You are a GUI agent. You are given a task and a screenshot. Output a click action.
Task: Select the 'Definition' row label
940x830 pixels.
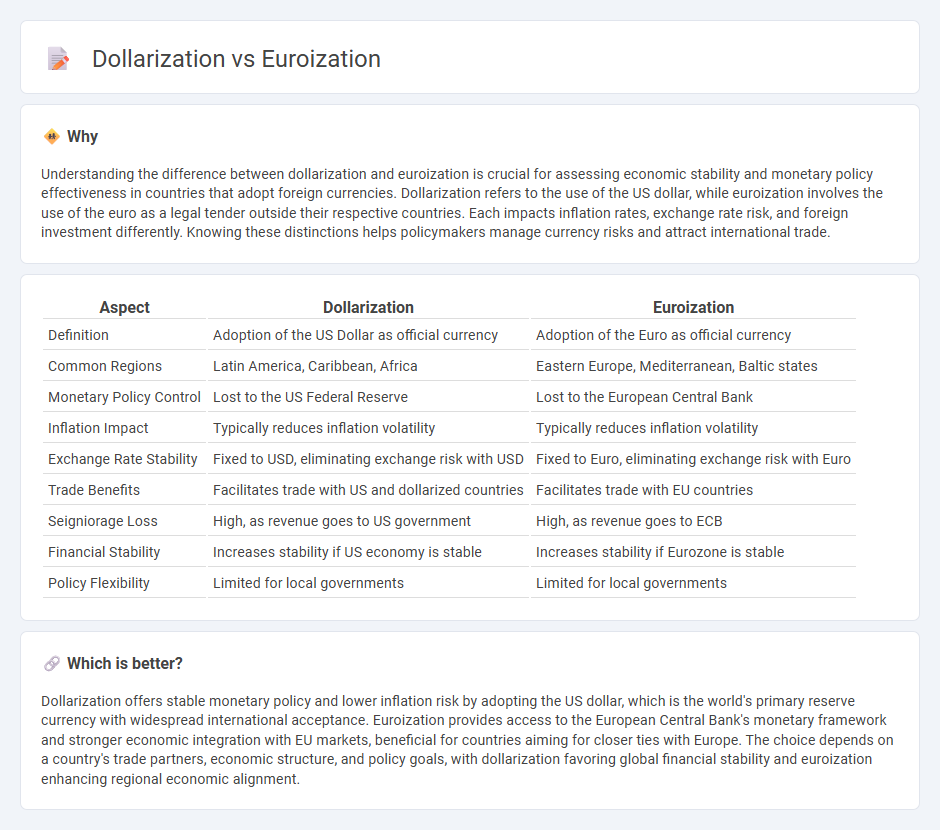coord(78,335)
